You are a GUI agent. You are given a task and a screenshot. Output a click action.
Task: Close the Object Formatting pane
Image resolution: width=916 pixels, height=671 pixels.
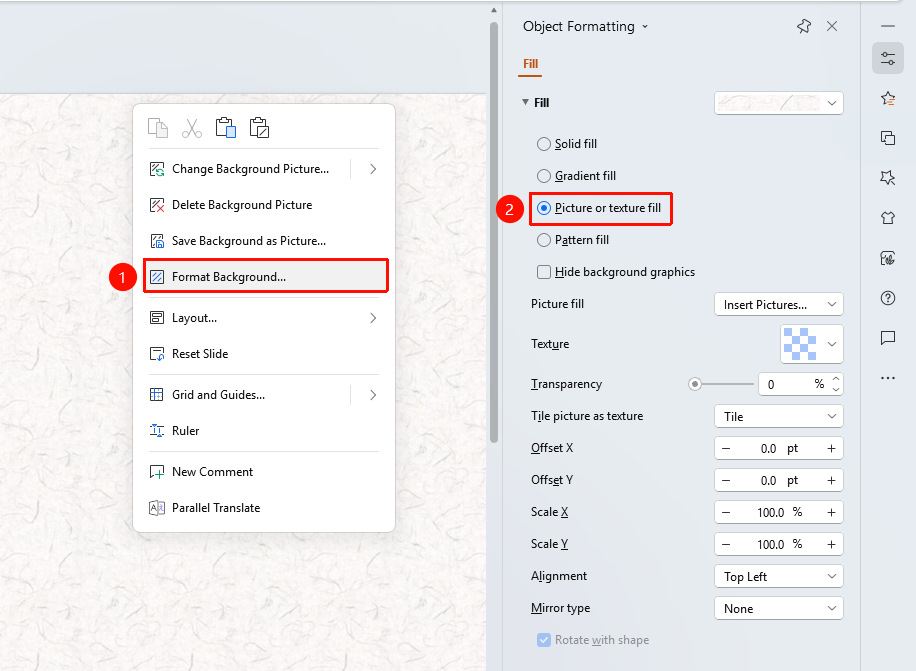[832, 26]
